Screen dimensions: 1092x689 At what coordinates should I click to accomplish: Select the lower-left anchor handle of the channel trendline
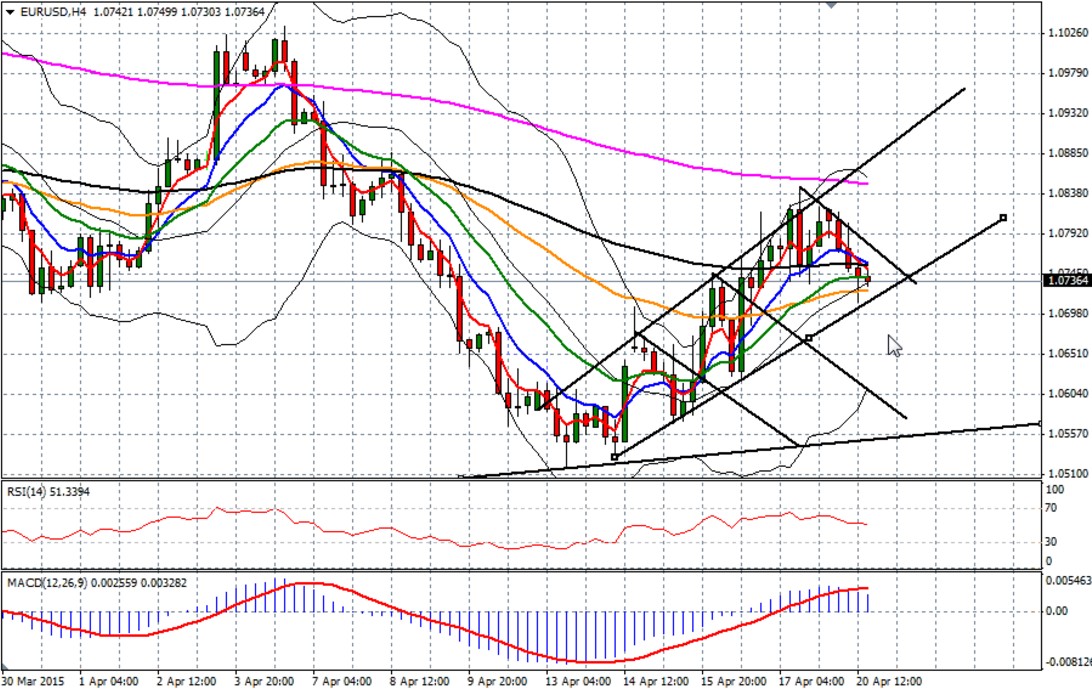614,457
